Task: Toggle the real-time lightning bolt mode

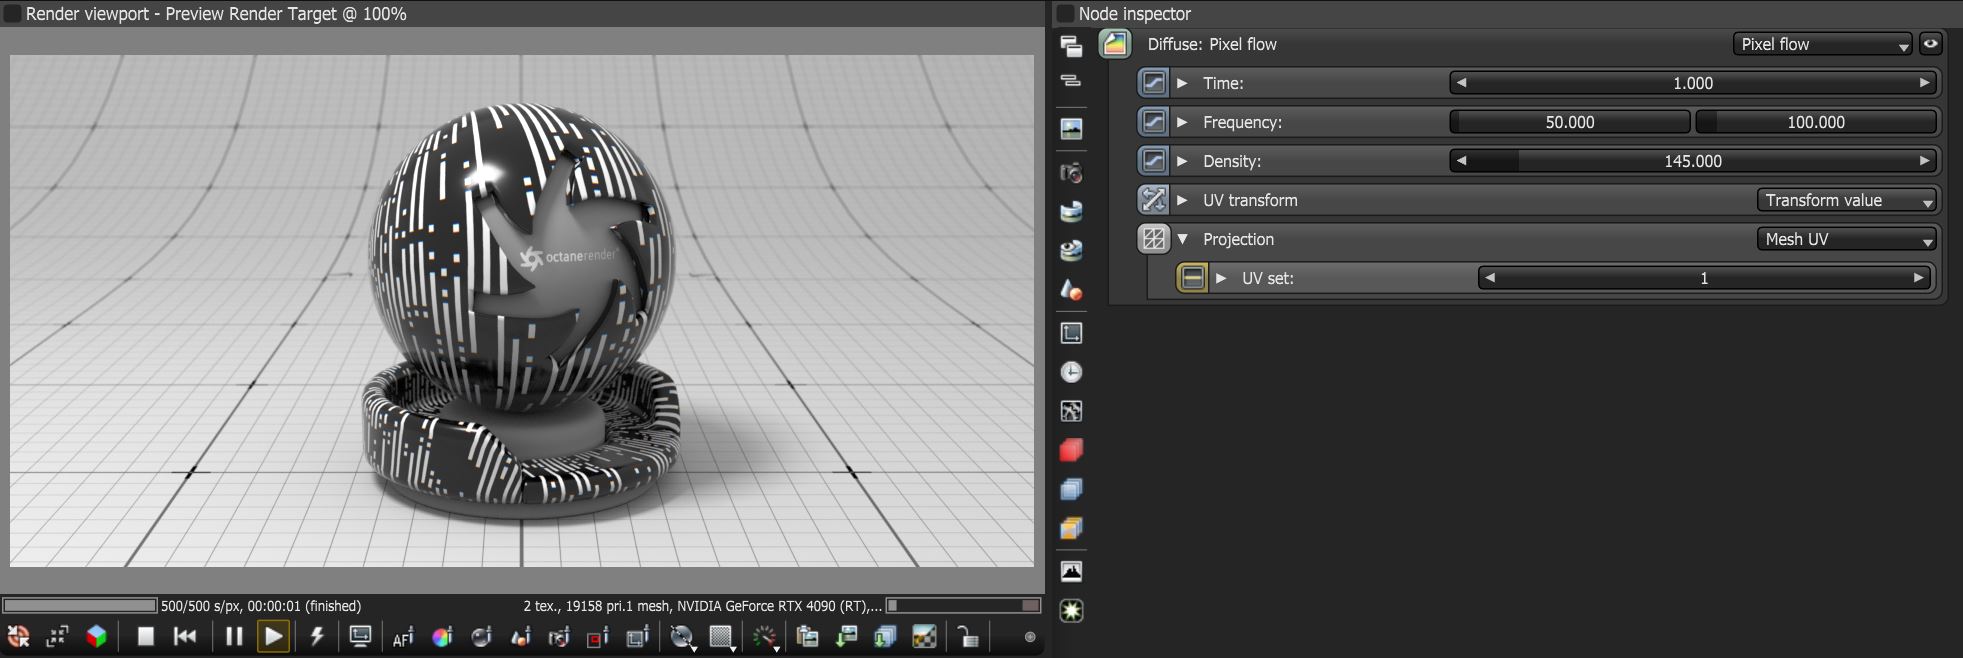Action: (x=317, y=636)
